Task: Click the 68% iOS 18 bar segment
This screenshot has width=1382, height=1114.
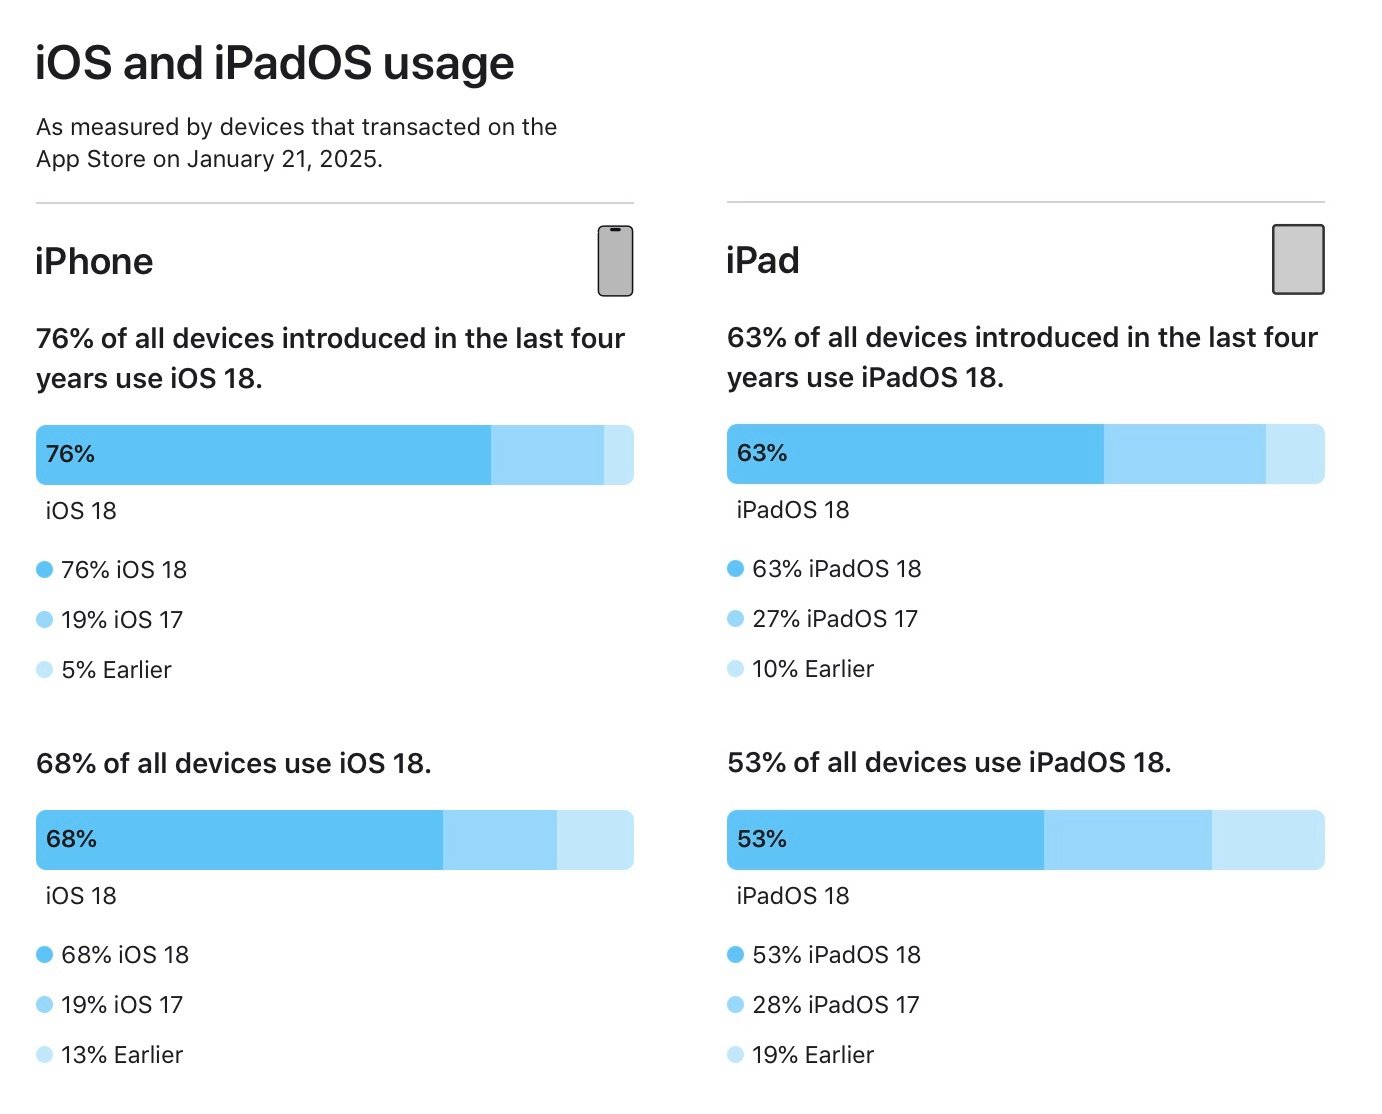Action: (x=240, y=840)
